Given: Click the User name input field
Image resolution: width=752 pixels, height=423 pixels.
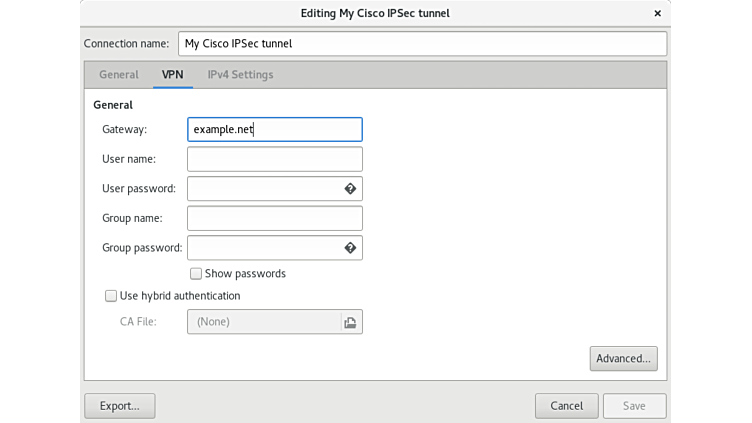Looking at the screenshot, I should [274, 159].
